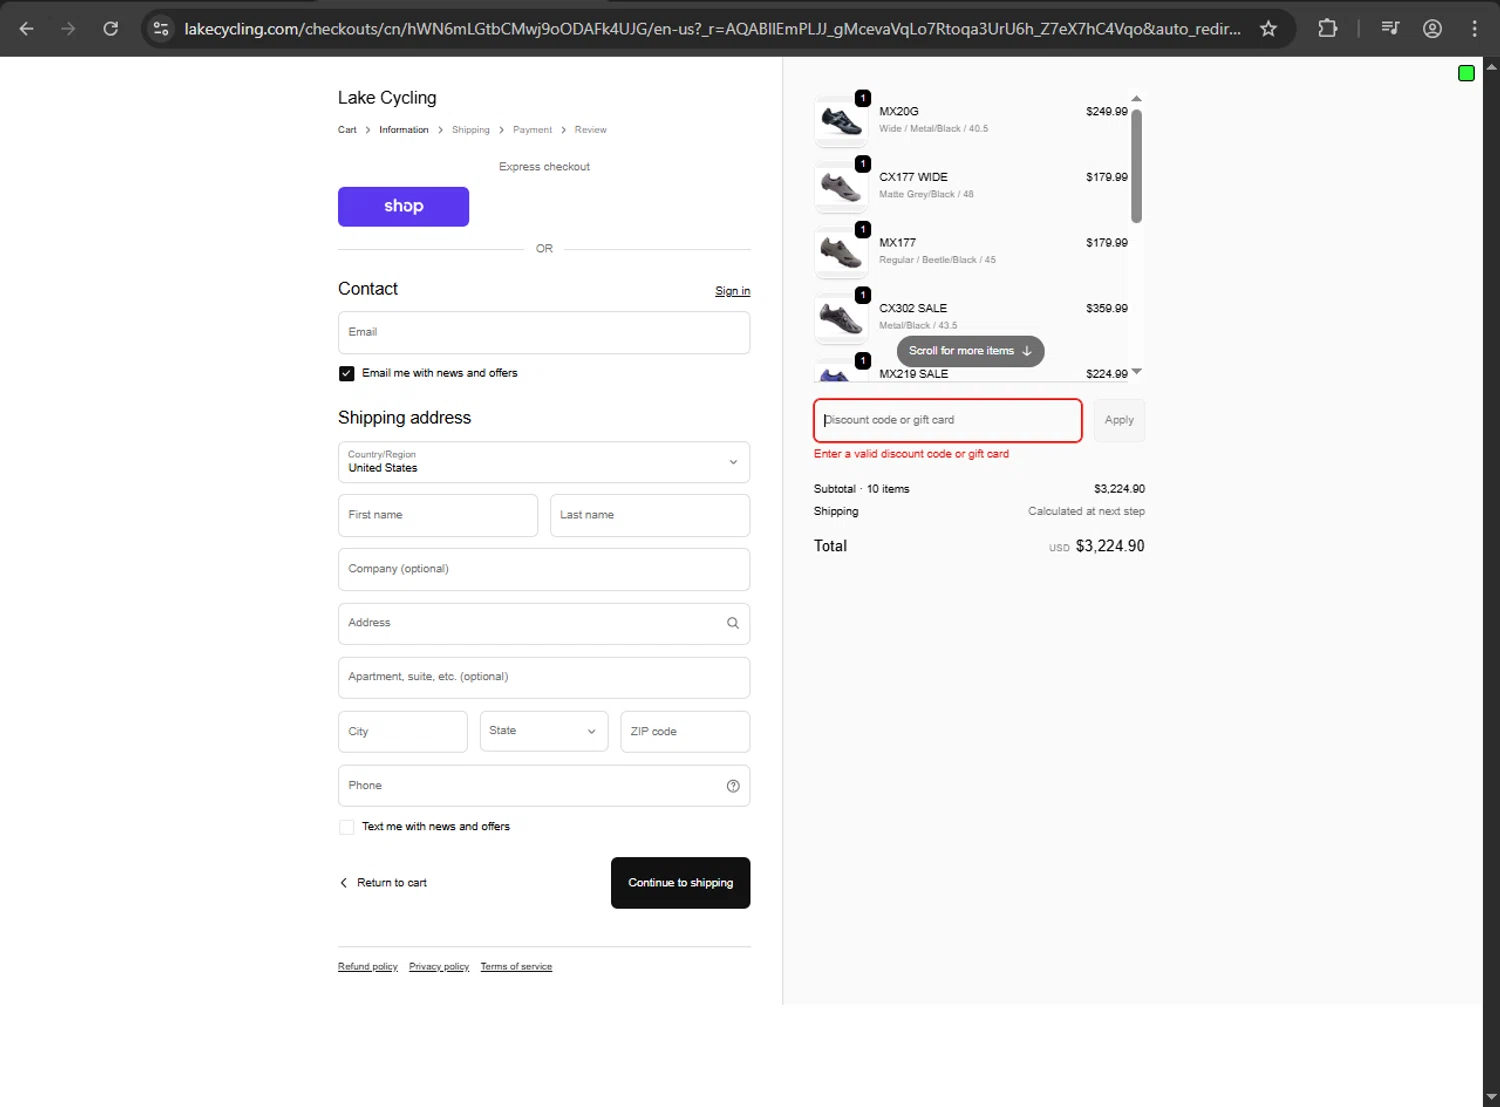This screenshot has height=1107, width=1500.
Task: Focus the Apartment, suite field
Action: 544,677
